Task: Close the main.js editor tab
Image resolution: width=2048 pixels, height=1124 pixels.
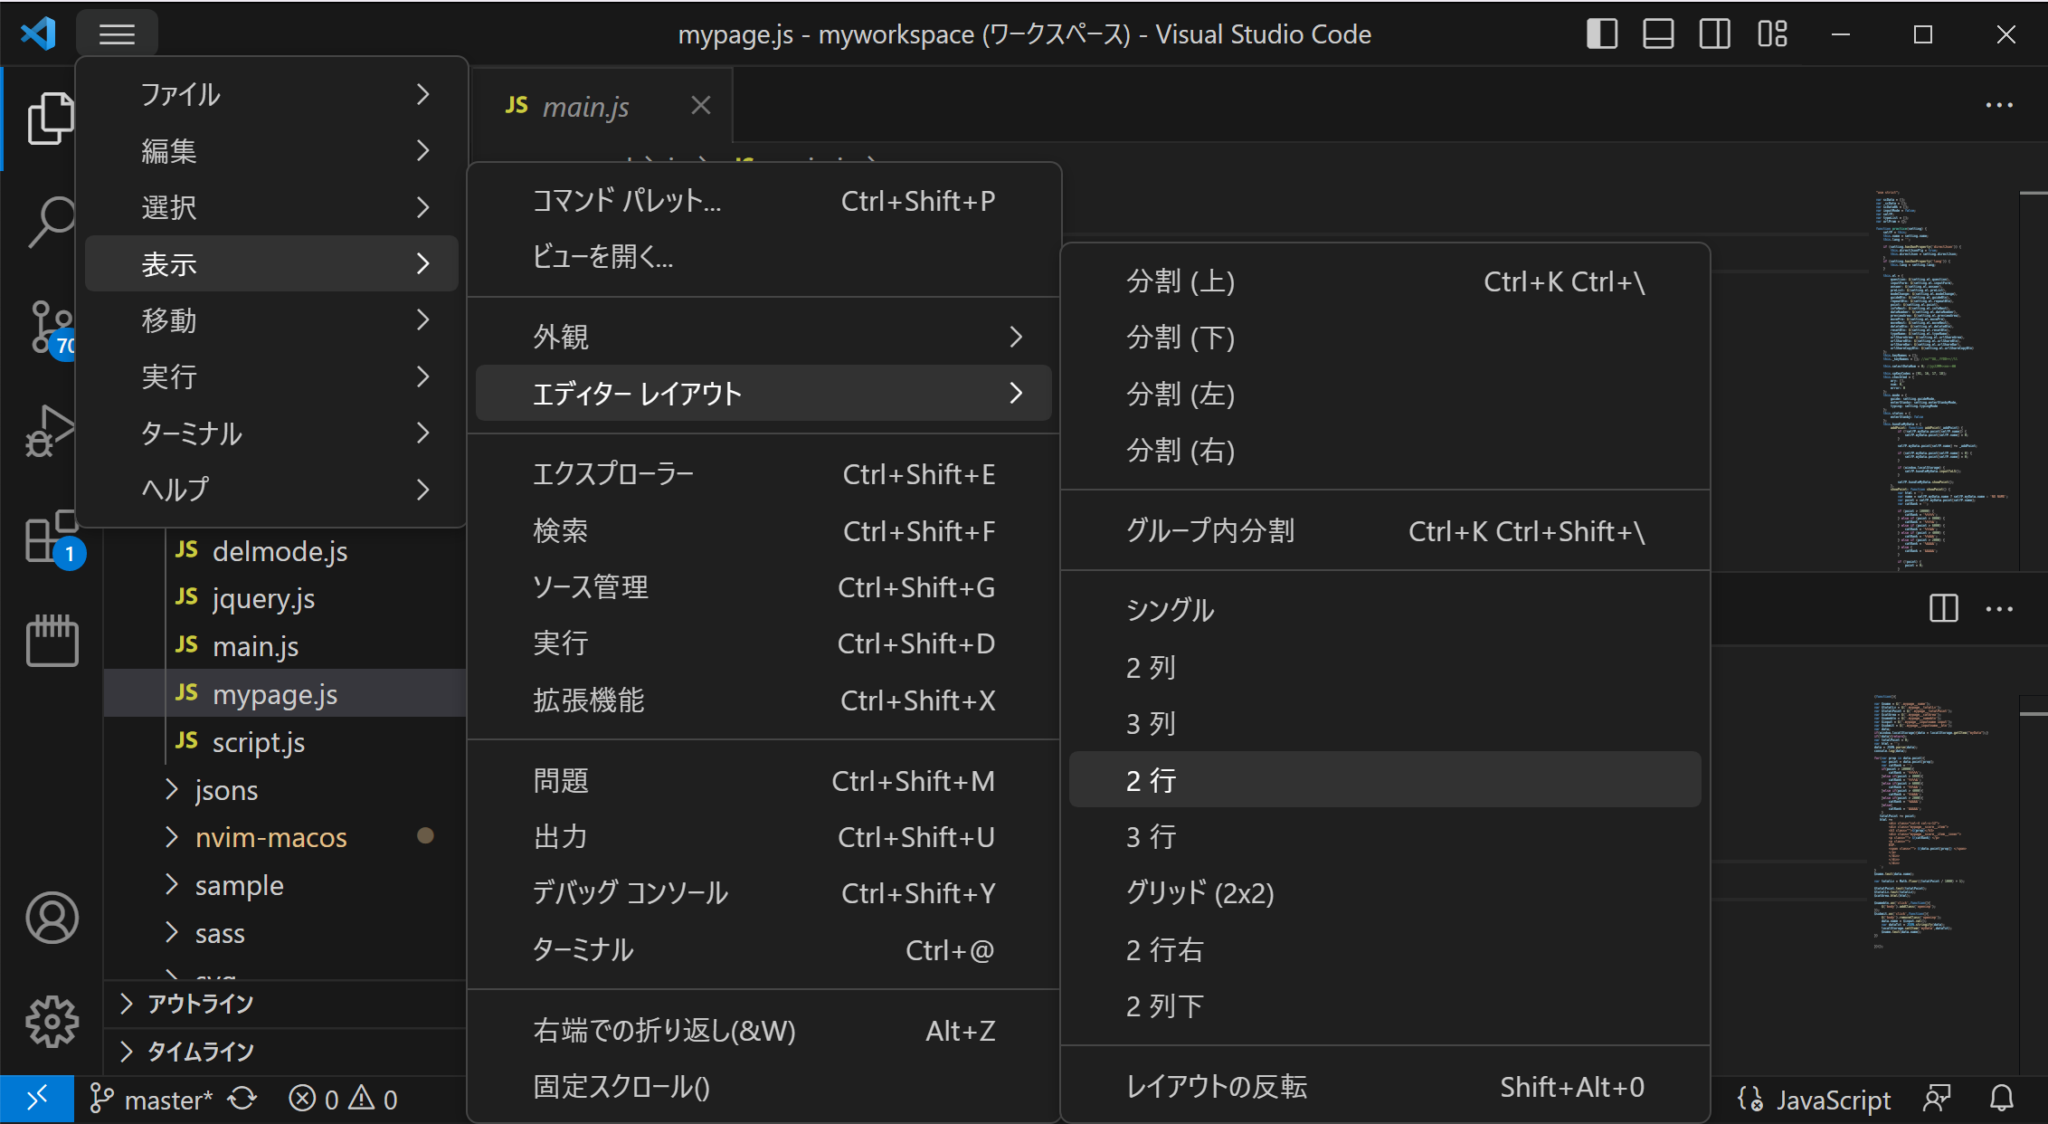Action: tap(701, 105)
